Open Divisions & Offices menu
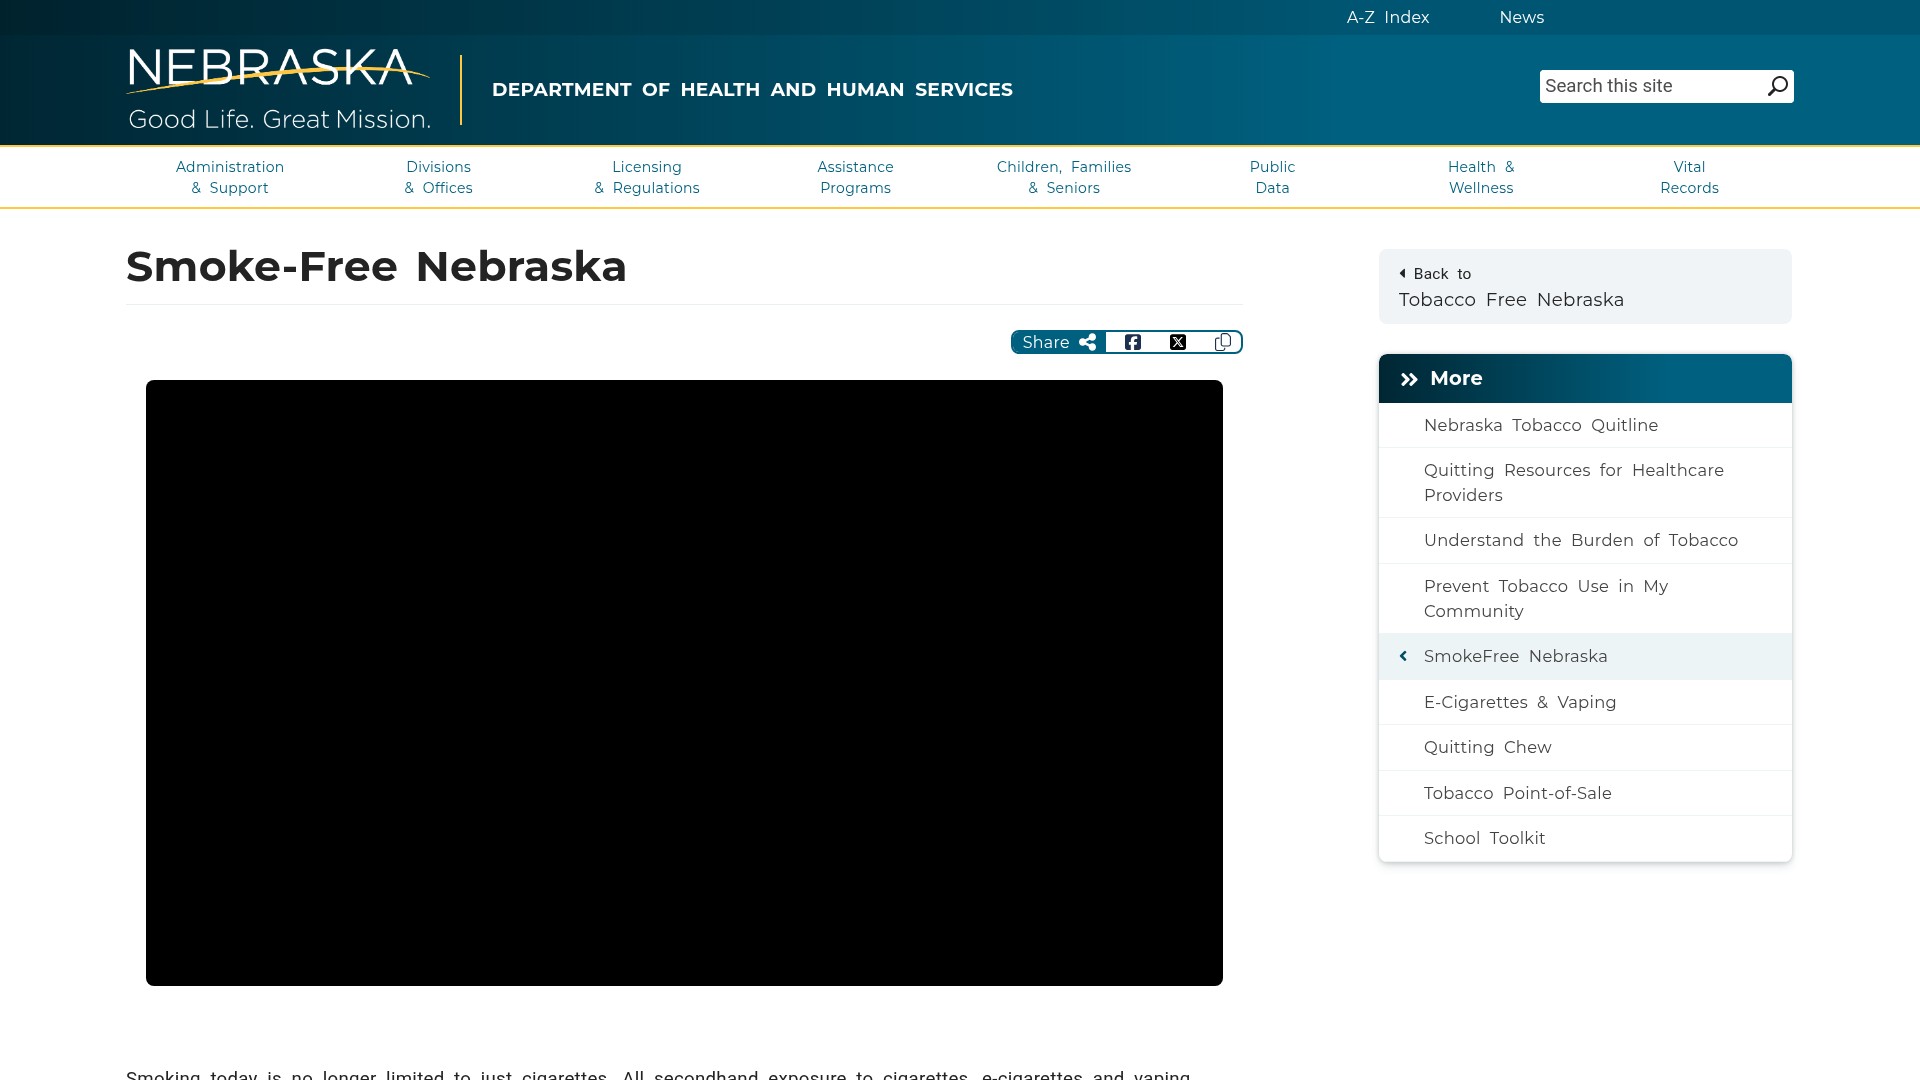This screenshot has height=1080, width=1920. click(x=438, y=177)
